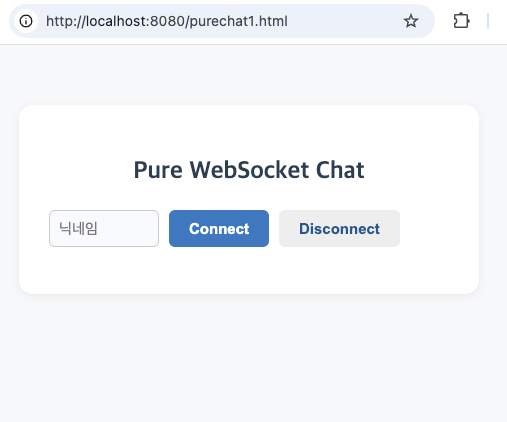Open the site information icon

point(26,21)
